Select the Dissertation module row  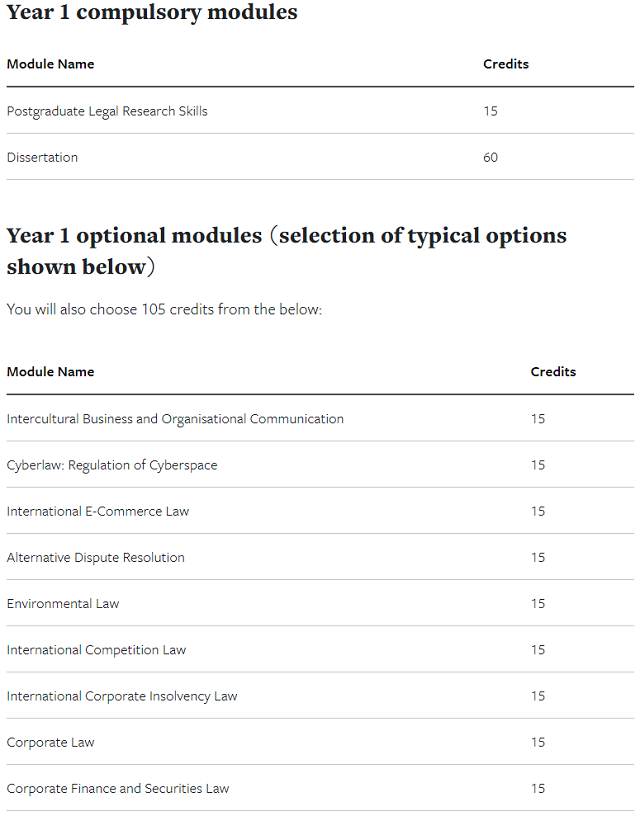(x=320, y=157)
